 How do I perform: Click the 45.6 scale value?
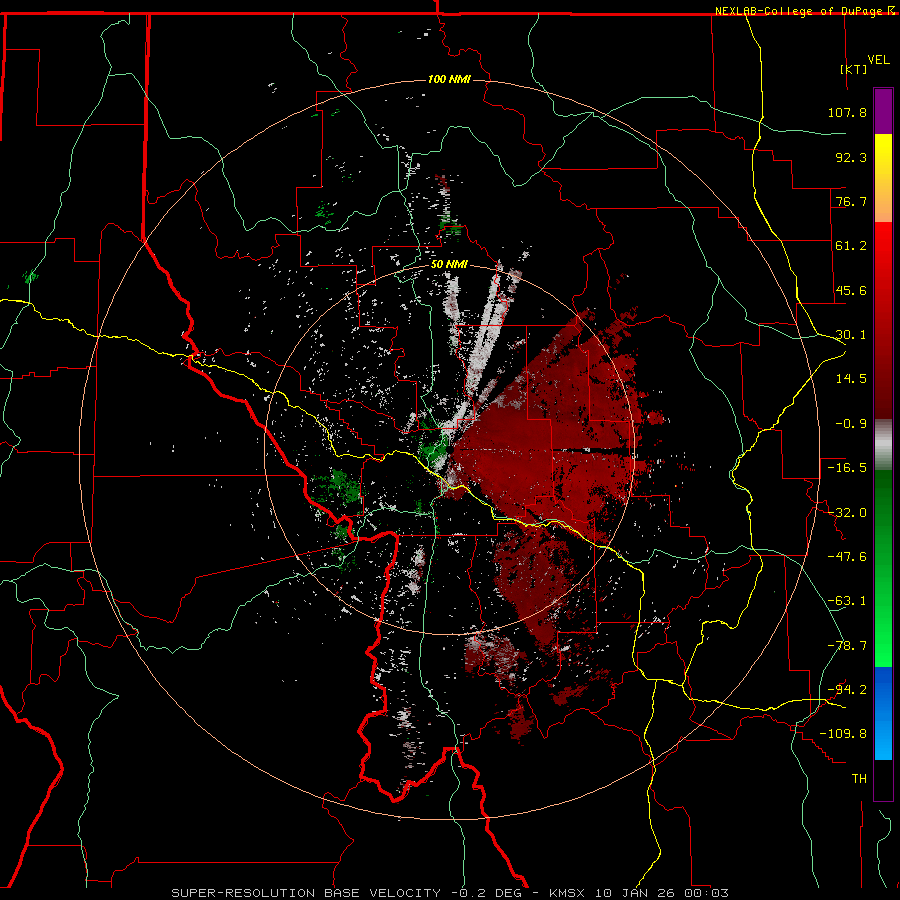click(x=851, y=290)
